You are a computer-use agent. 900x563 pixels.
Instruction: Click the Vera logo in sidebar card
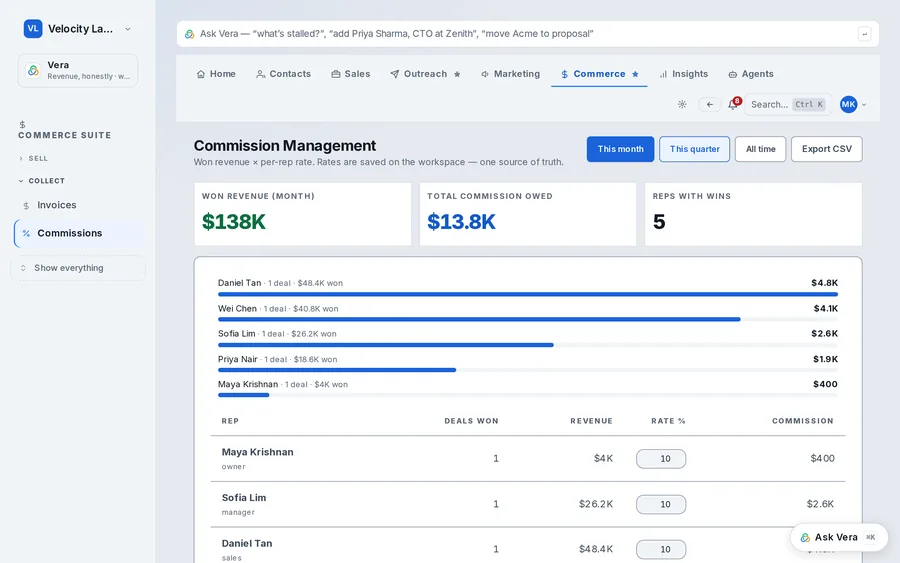tap(33, 71)
